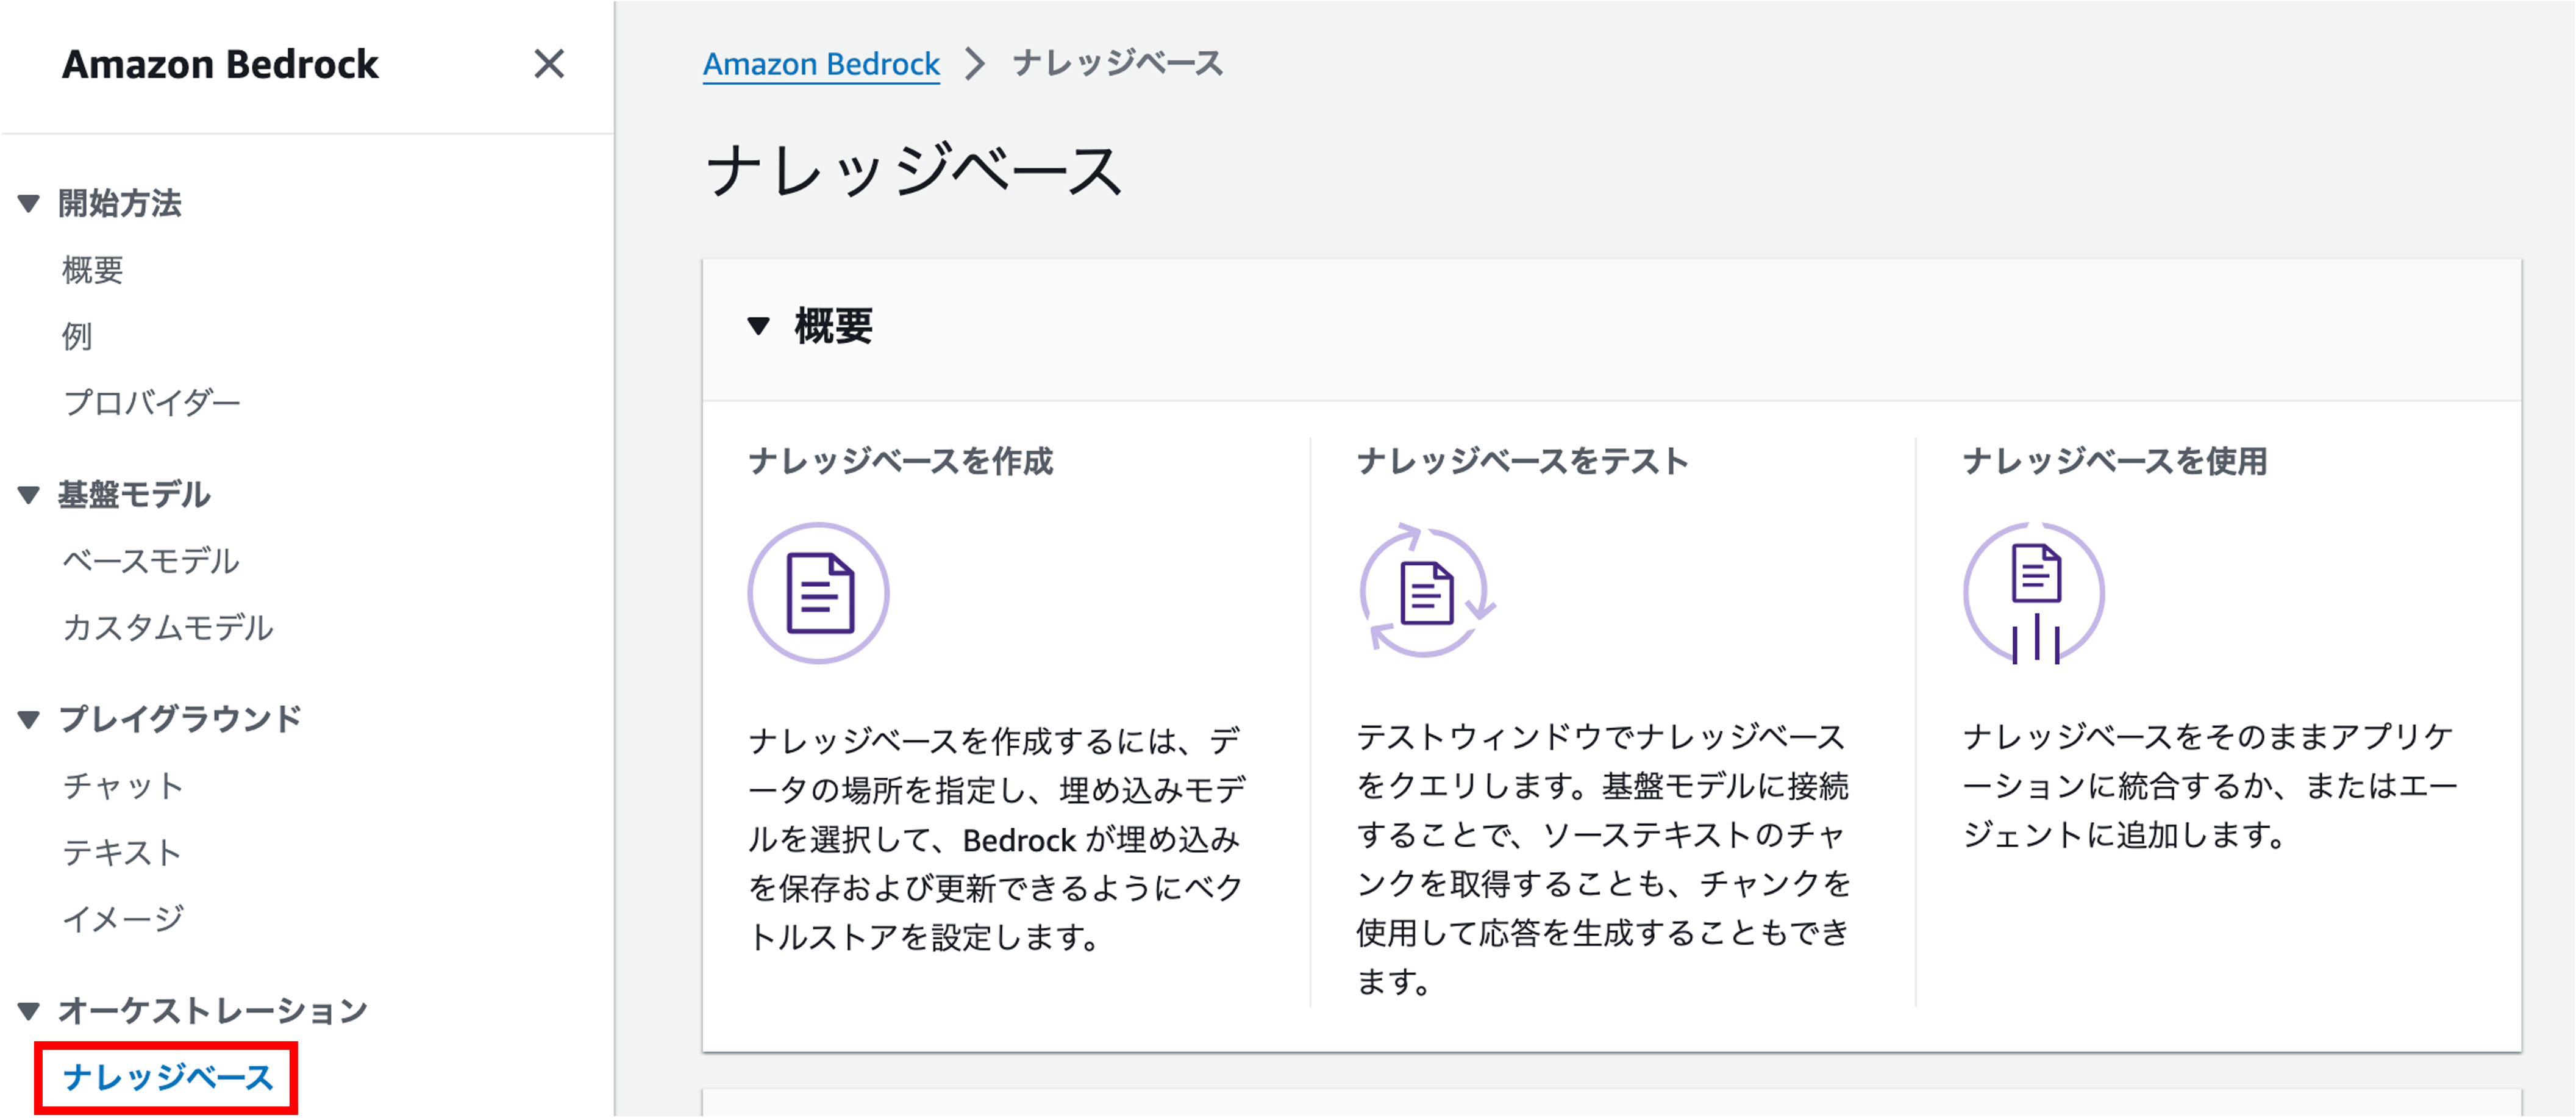Open 概要 in the sidebar
The width and height of the screenshot is (2576, 1118).
93,270
